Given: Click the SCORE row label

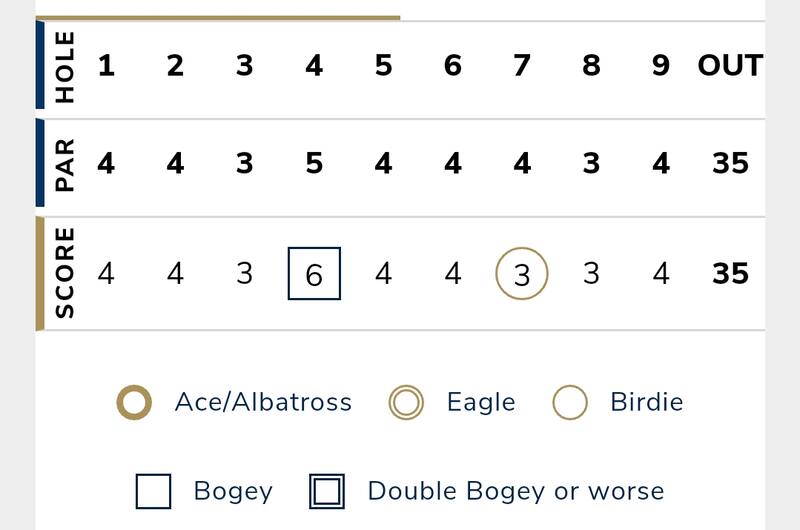Looking at the screenshot, I should pos(66,273).
